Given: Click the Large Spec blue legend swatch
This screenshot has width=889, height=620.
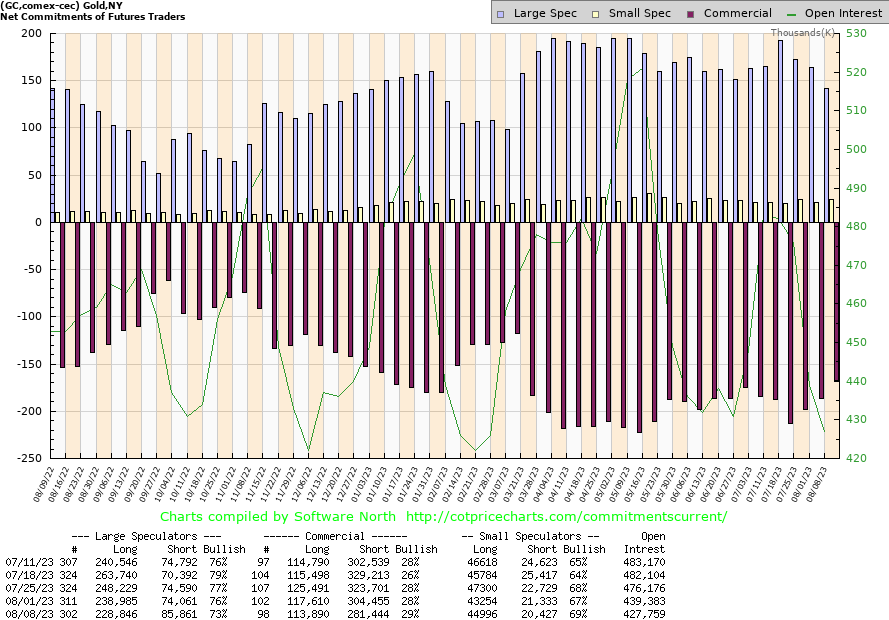Looking at the screenshot, I should click(x=503, y=14).
